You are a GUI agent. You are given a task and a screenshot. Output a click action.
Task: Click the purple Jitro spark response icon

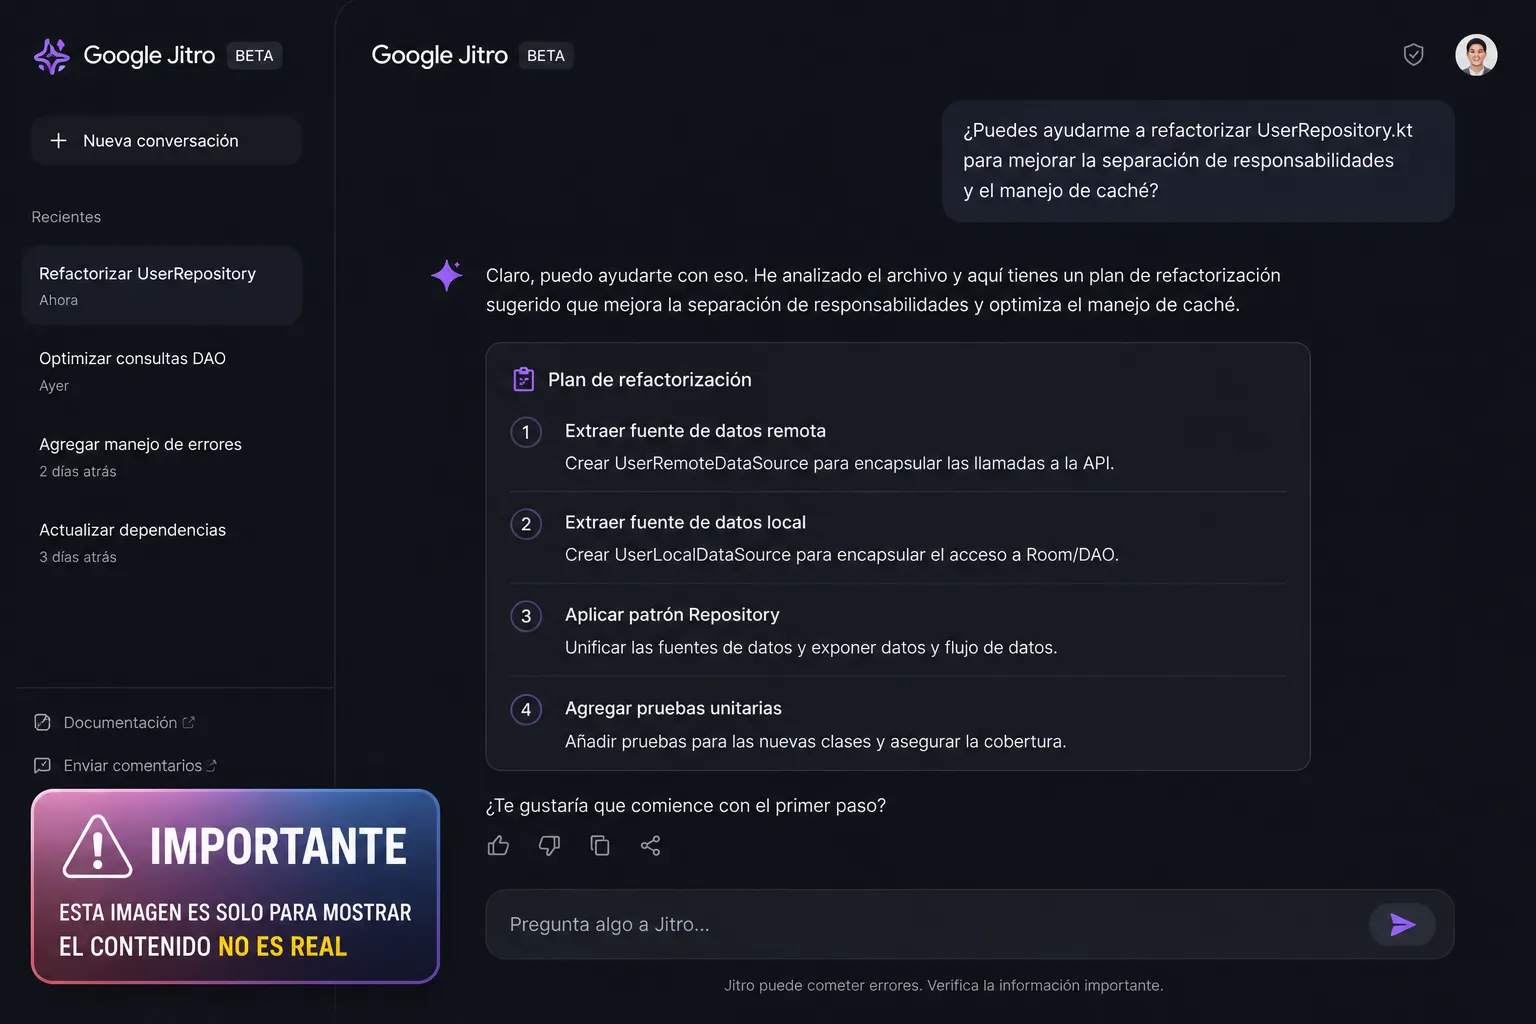pyautogui.click(x=447, y=275)
